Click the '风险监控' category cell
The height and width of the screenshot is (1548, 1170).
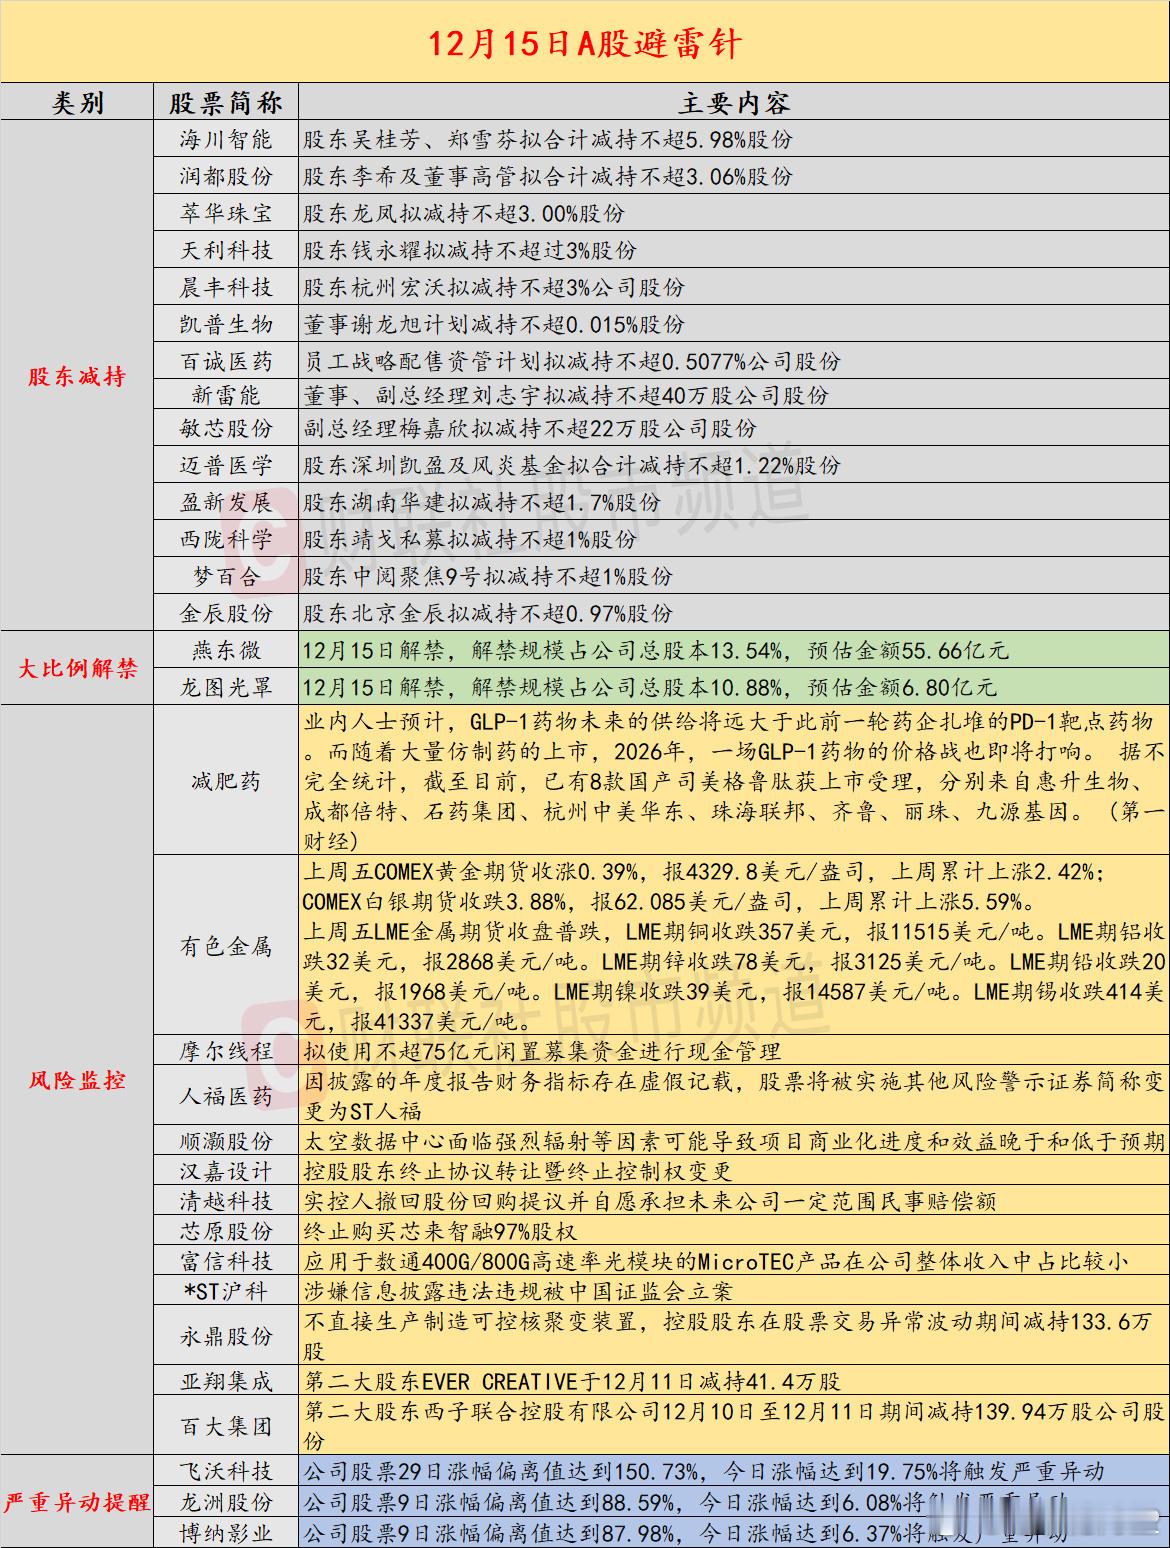[x=78, y=1080]
